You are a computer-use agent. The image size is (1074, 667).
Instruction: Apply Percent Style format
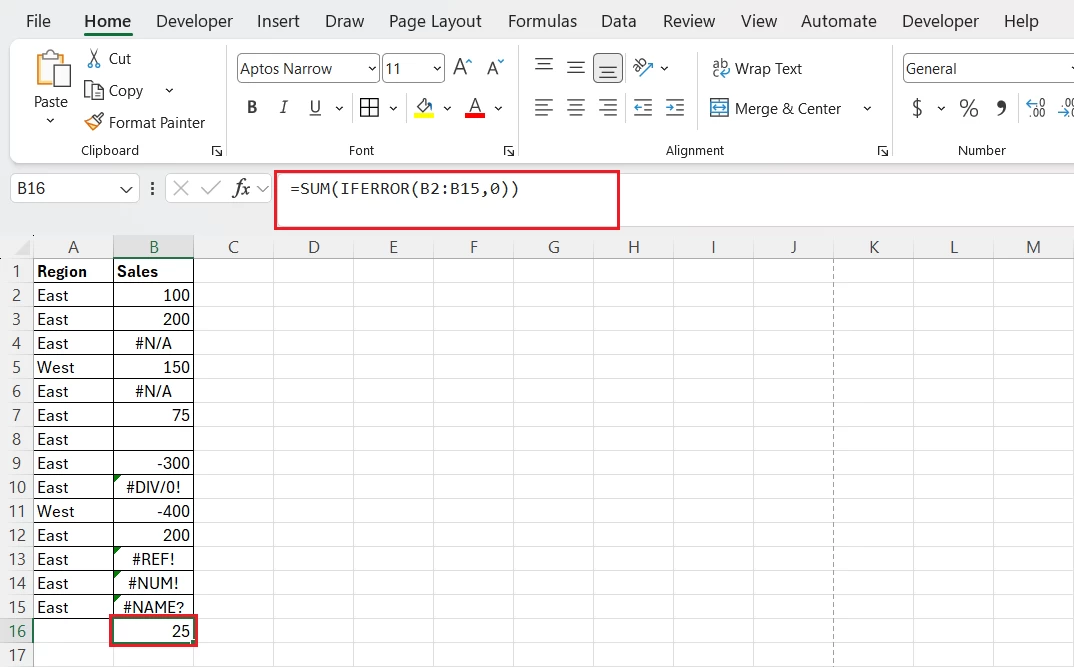pyautogui.click(x=969, y=108)
